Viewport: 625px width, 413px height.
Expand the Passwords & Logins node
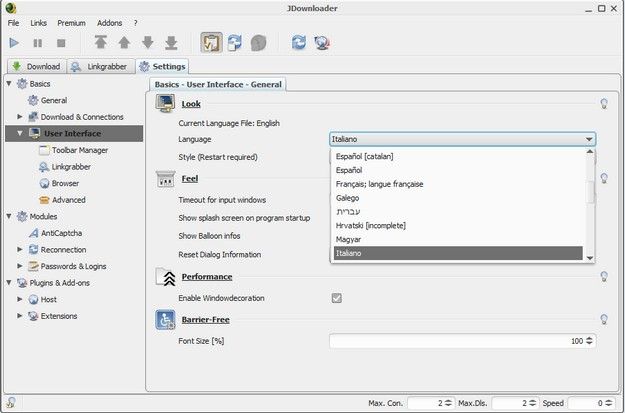click(20, 266)
